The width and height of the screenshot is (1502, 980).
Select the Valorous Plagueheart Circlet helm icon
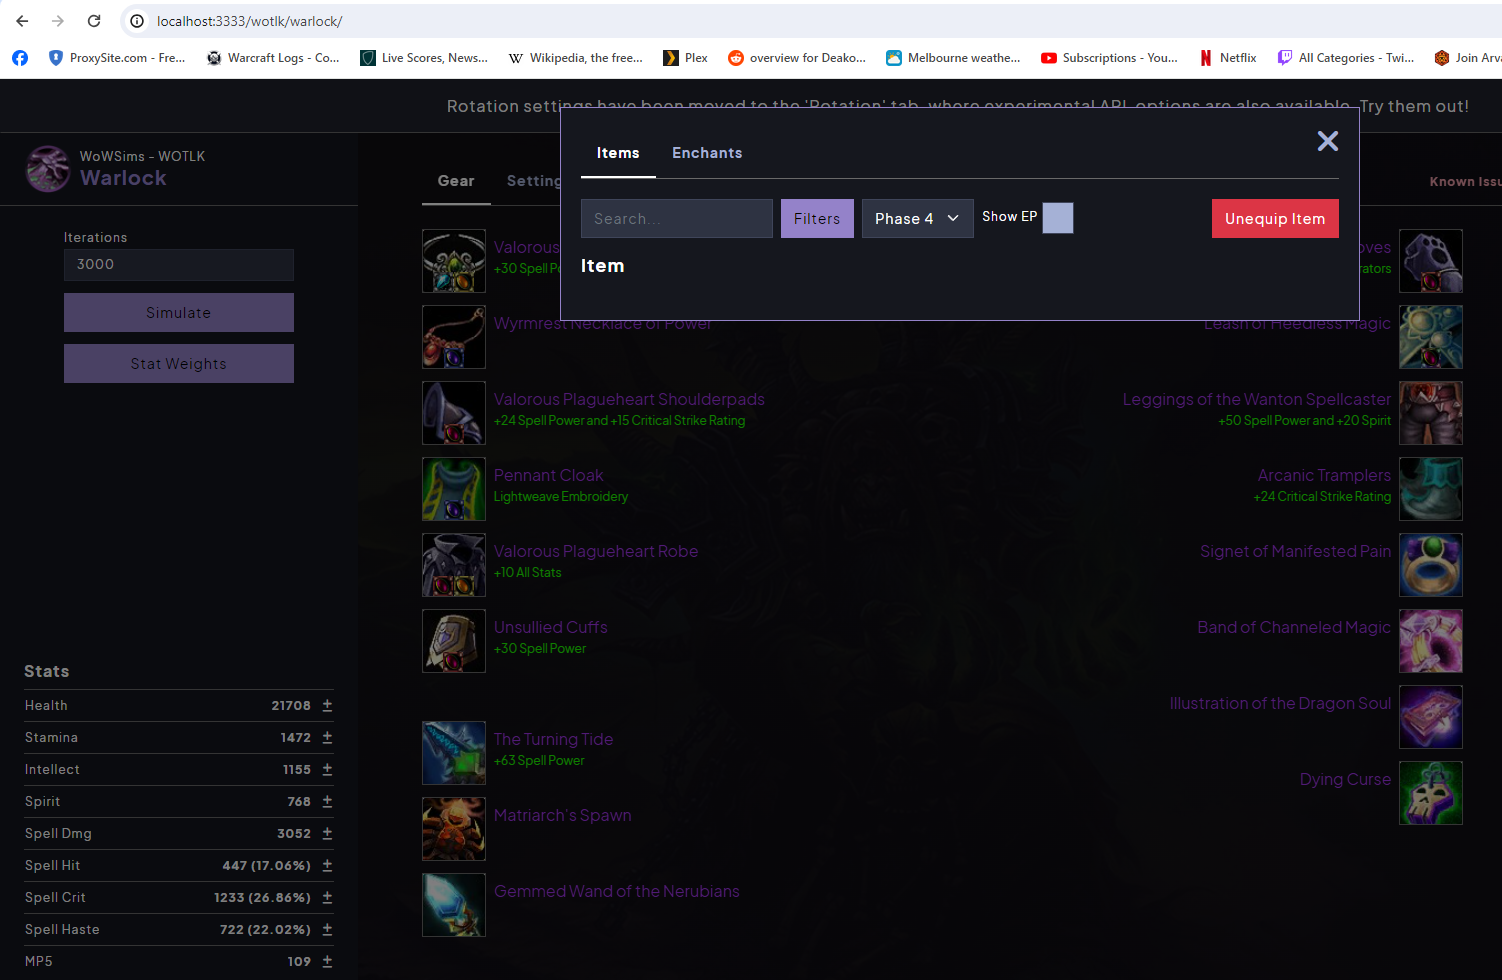[453, 261]
